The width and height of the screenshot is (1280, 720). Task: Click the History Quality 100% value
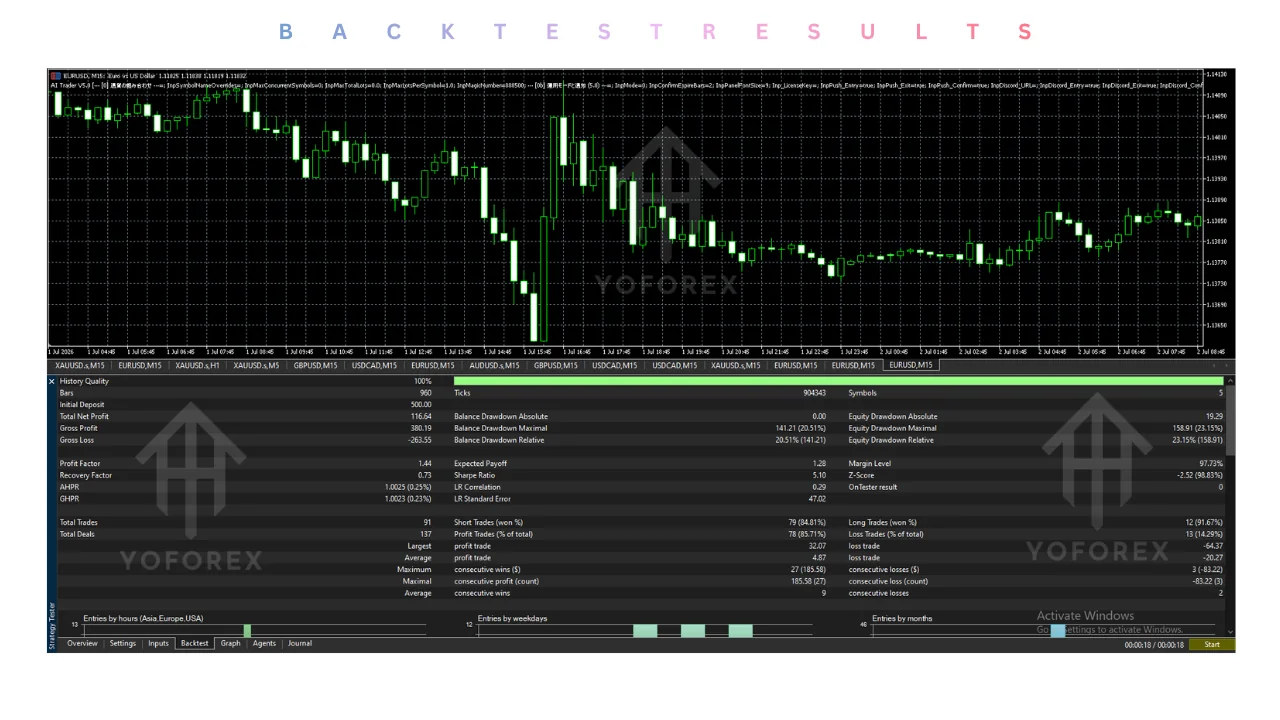click(423, 381)
